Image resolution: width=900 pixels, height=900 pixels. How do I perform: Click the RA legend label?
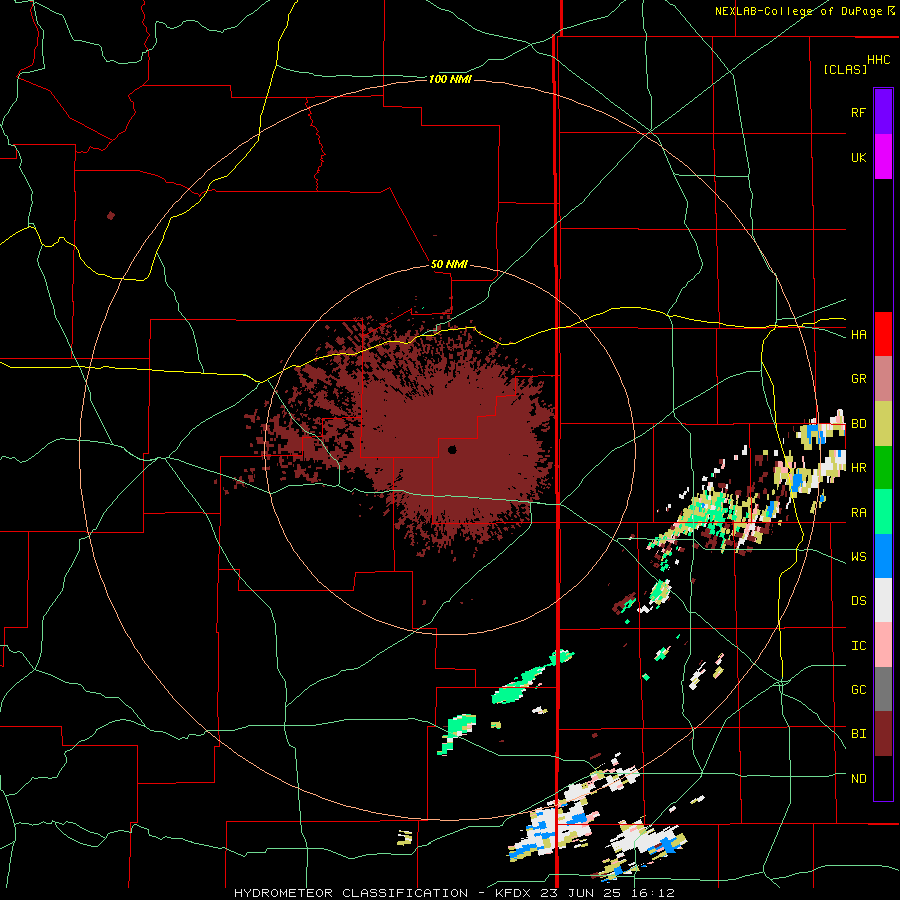(858, 512)
